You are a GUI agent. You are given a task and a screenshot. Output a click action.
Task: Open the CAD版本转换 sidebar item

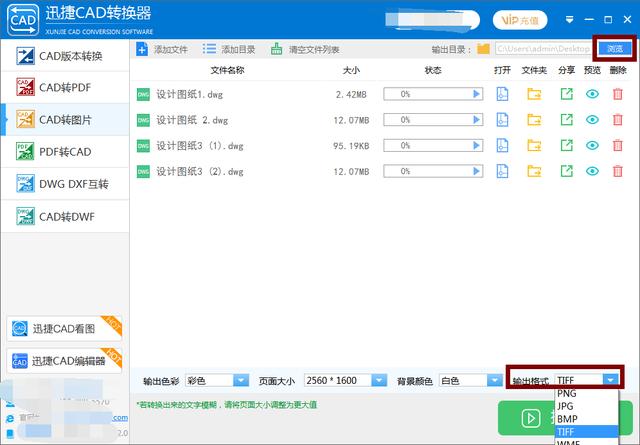(x=65, y=56)
